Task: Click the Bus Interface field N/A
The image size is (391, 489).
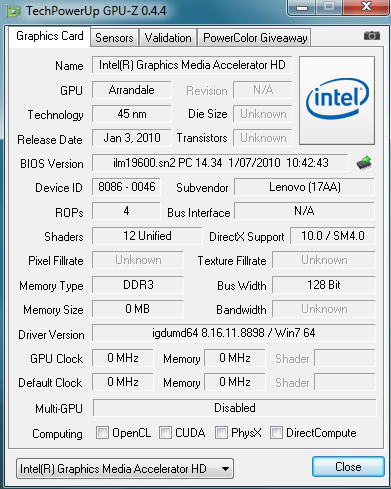Action: click(305, 211)
